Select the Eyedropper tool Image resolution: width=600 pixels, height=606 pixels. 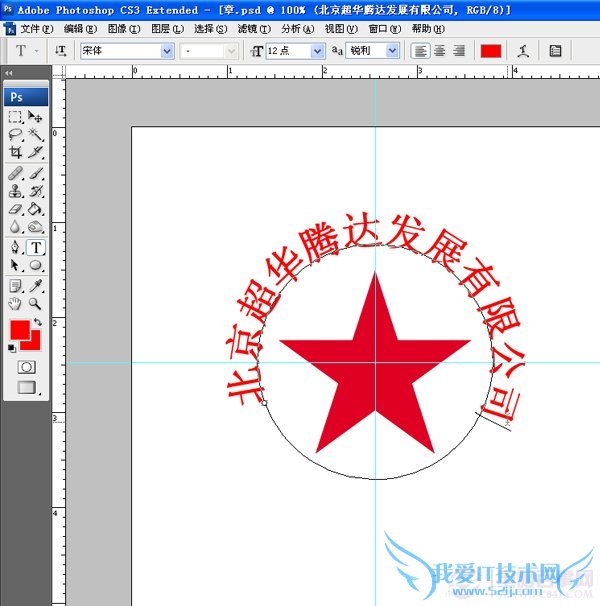click(x=36, y=286)
